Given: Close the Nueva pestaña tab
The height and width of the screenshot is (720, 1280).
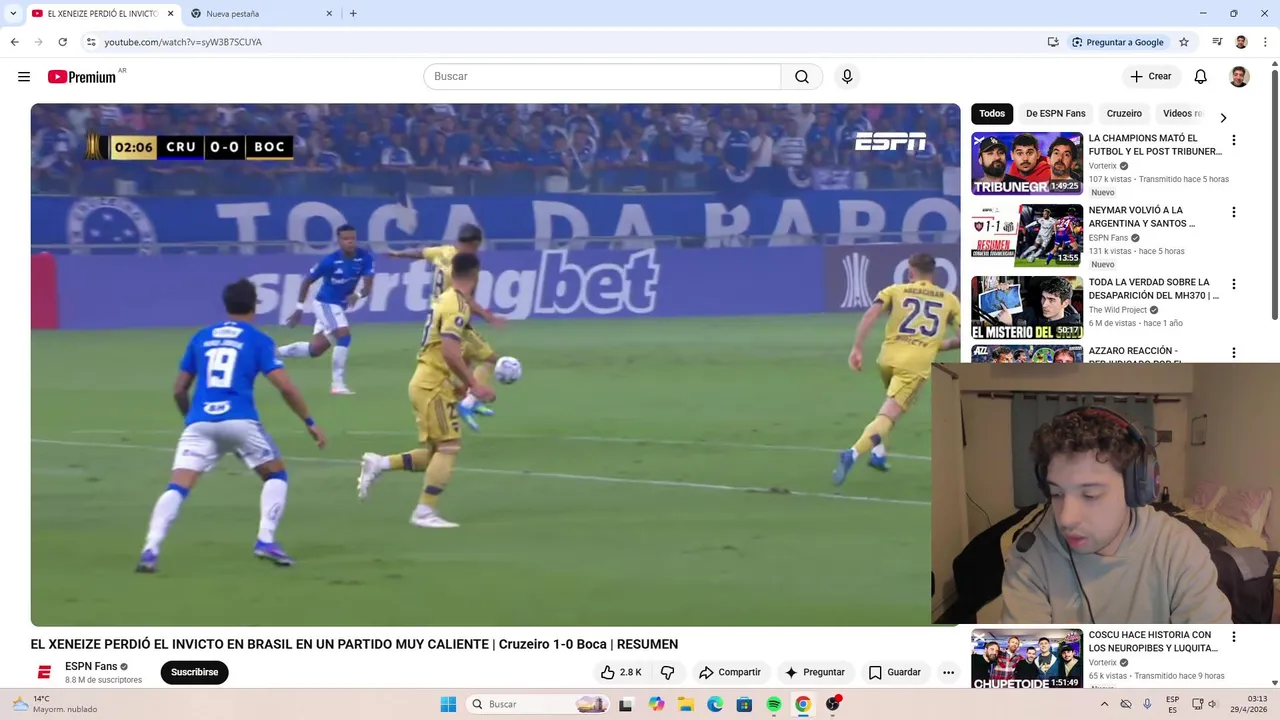Looking at the screenshot, I should point(329,14).
